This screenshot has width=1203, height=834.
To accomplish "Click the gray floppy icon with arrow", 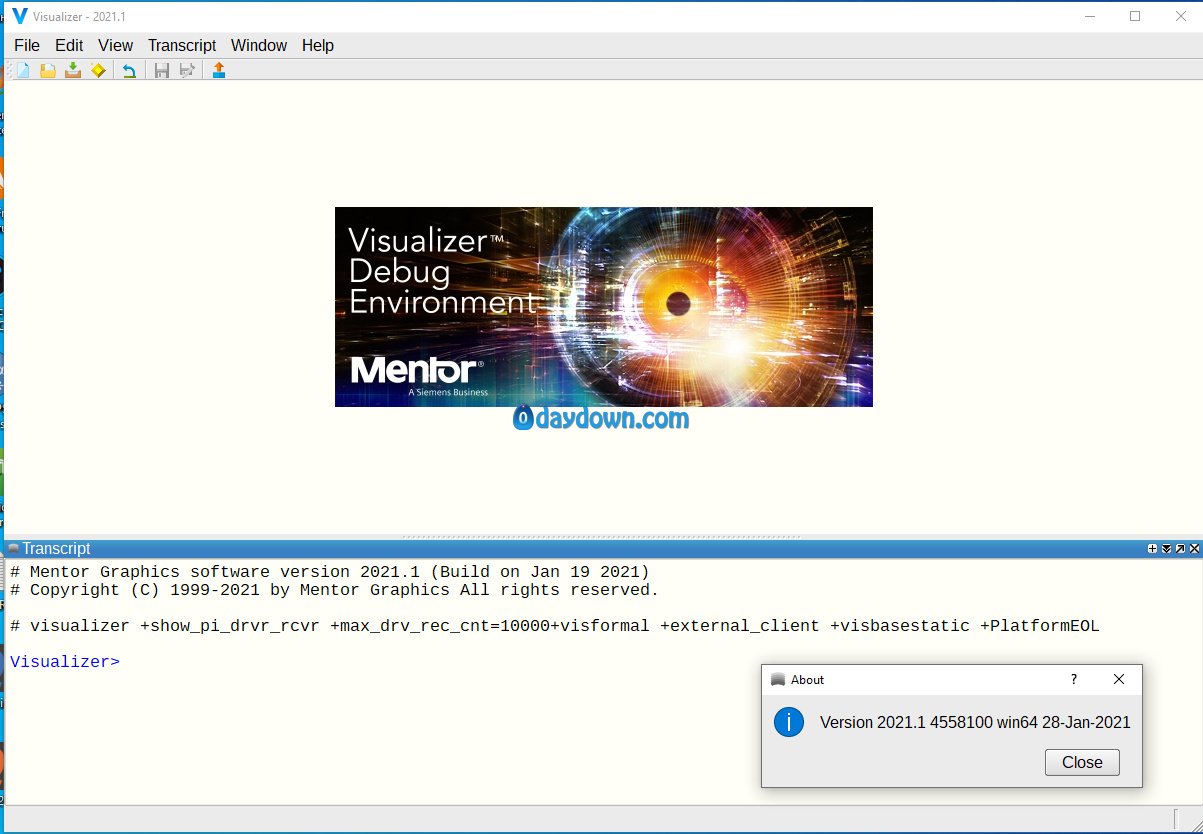I will (186, 70).
